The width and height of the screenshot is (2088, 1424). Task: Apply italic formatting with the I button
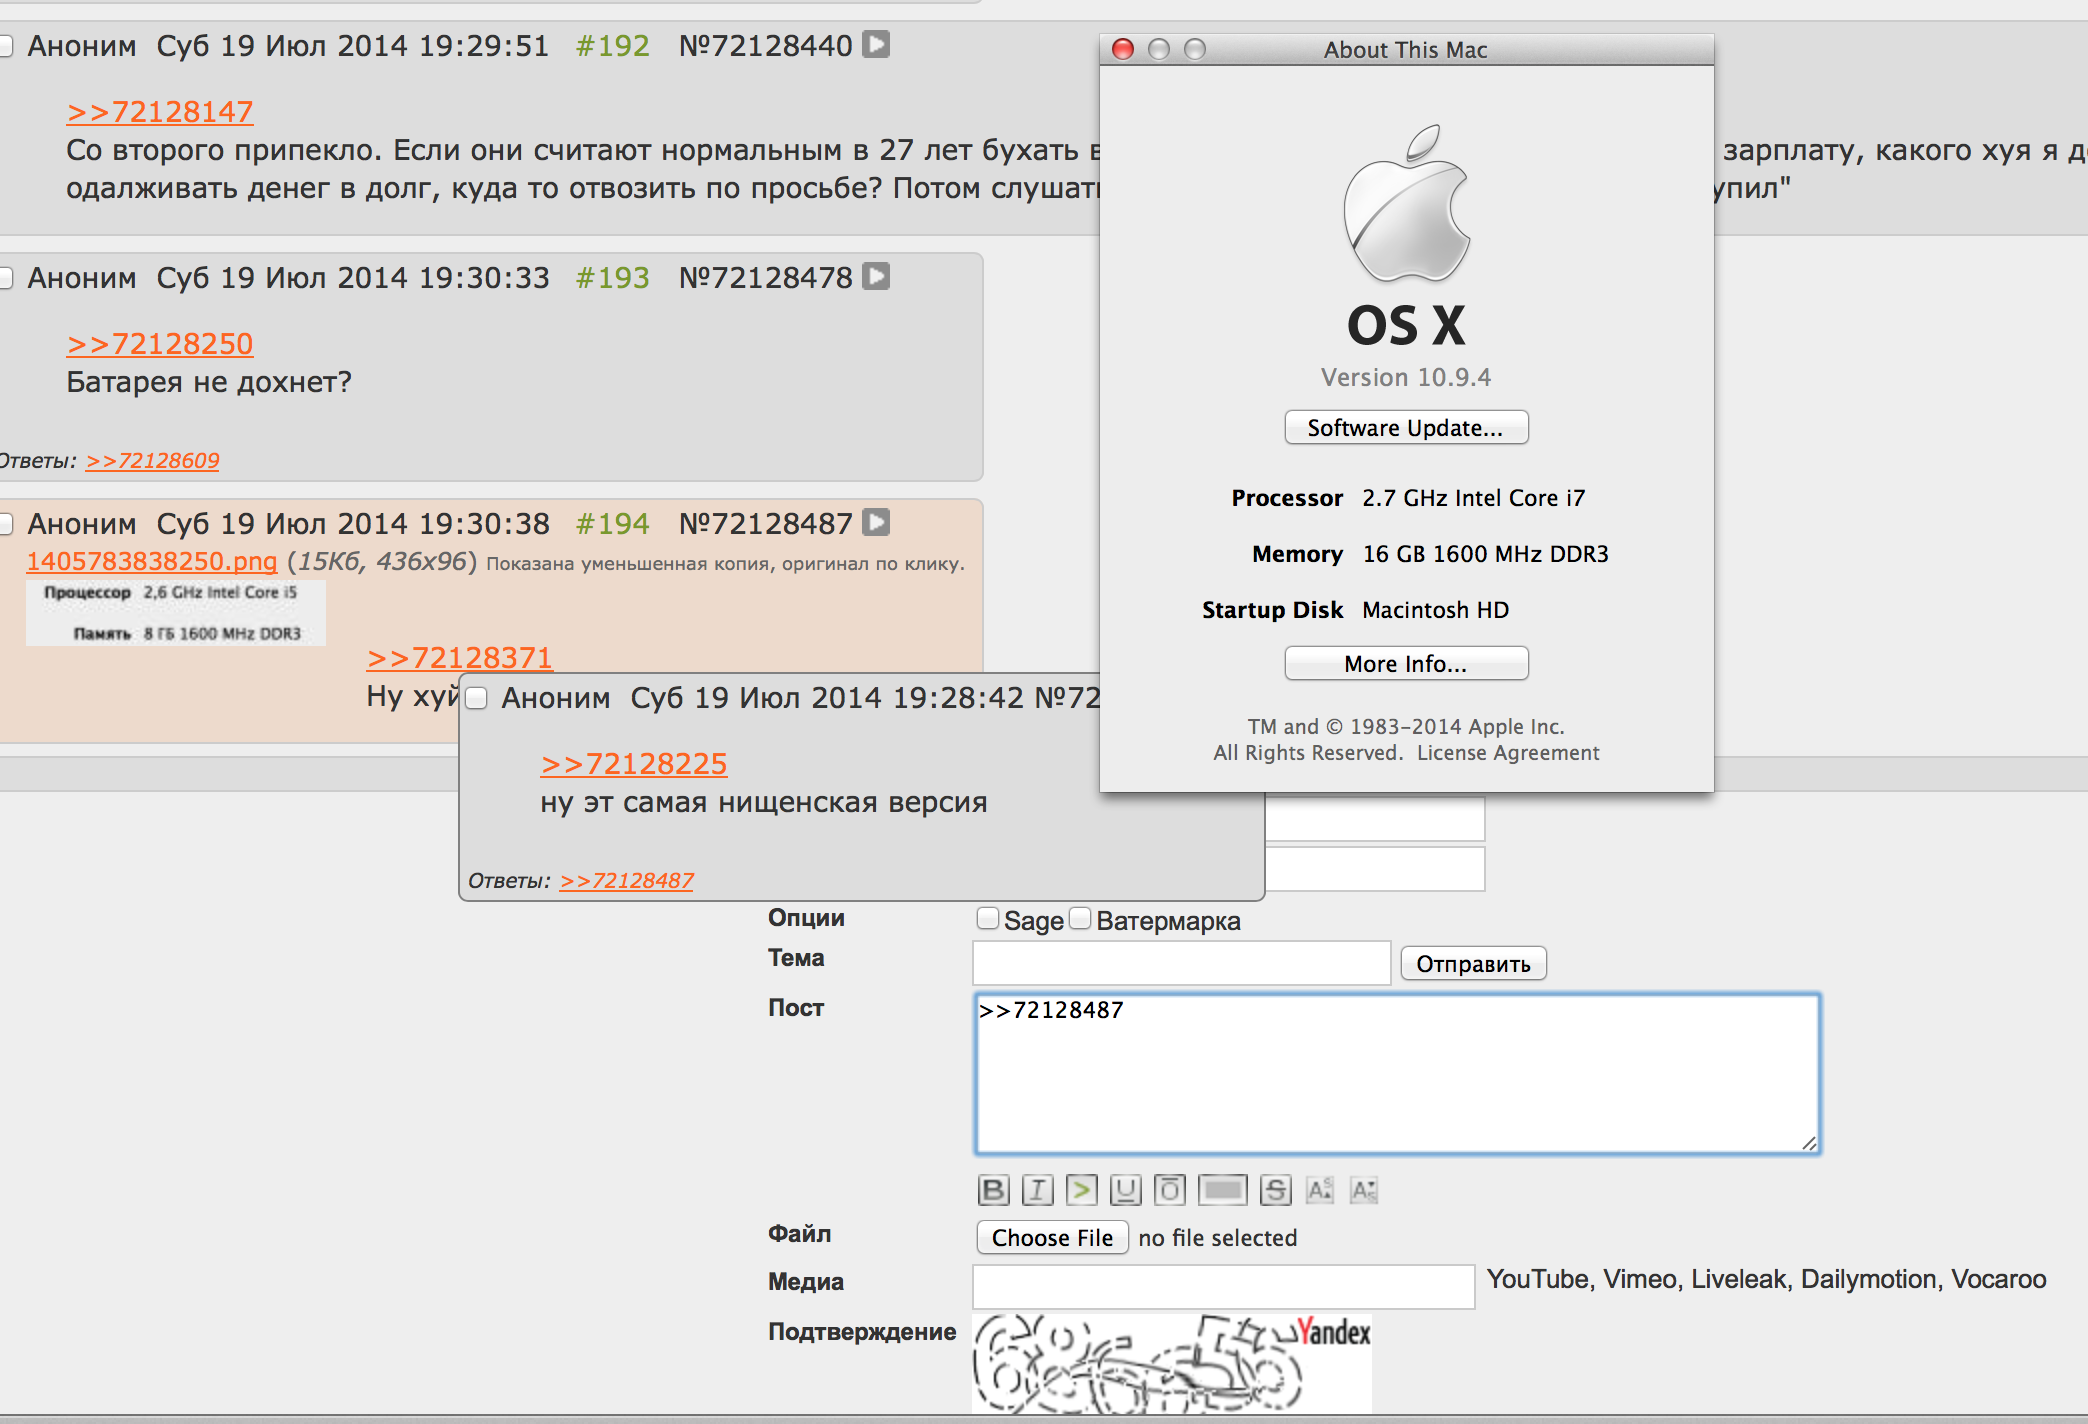[1037, 1190]
